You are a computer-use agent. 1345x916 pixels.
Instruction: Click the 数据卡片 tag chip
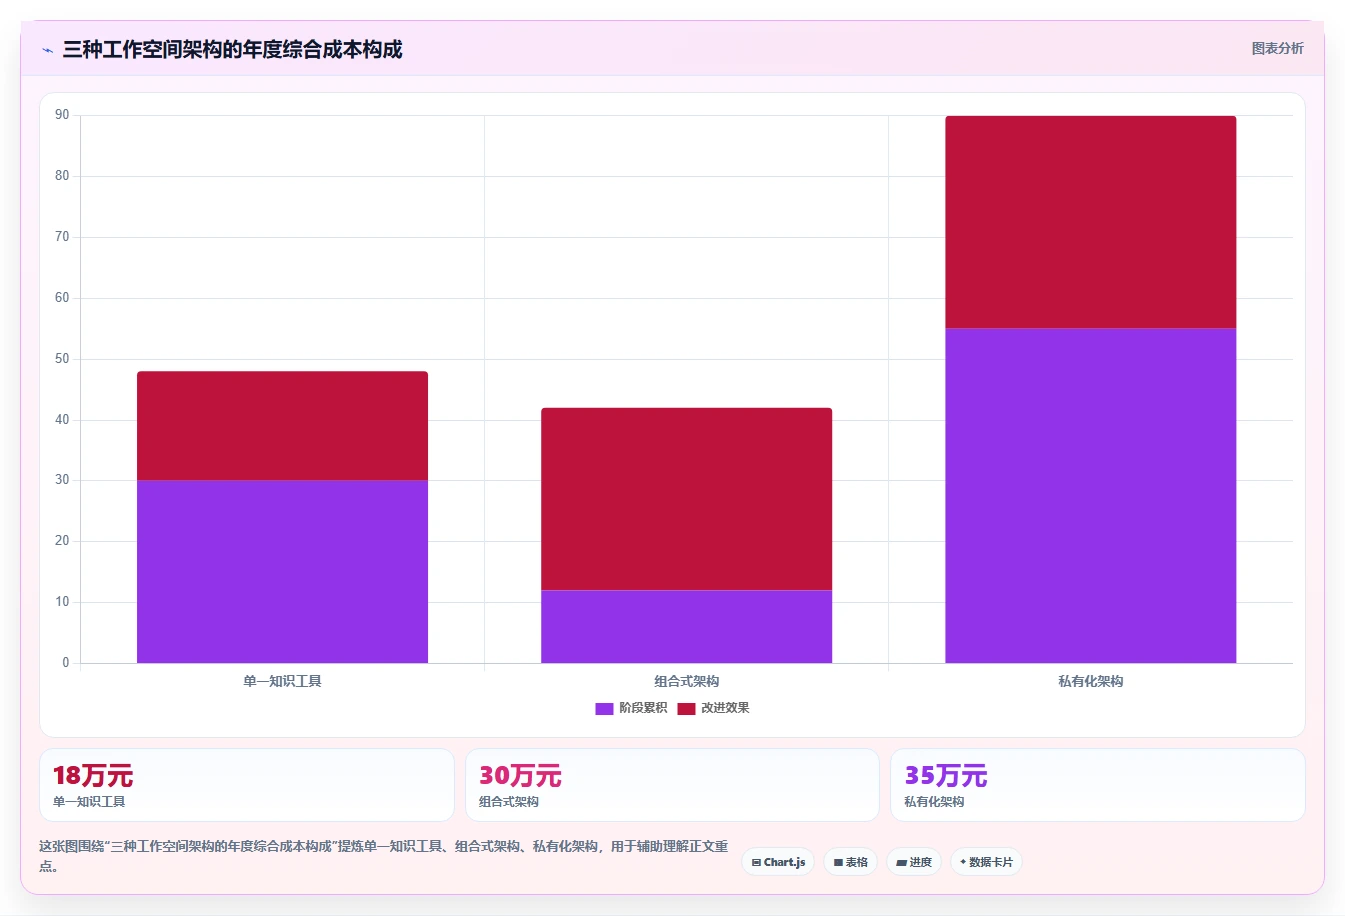[986, 862]
